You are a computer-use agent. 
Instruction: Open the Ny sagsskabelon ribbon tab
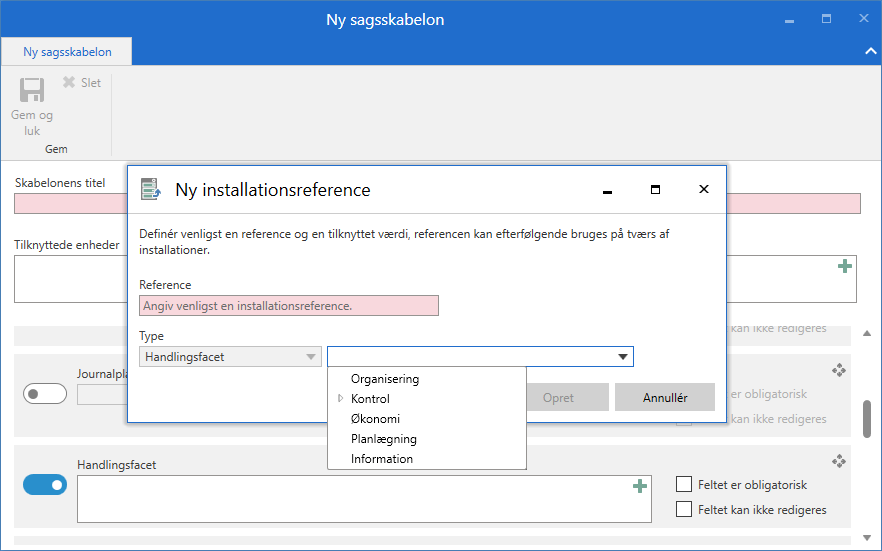67,52
